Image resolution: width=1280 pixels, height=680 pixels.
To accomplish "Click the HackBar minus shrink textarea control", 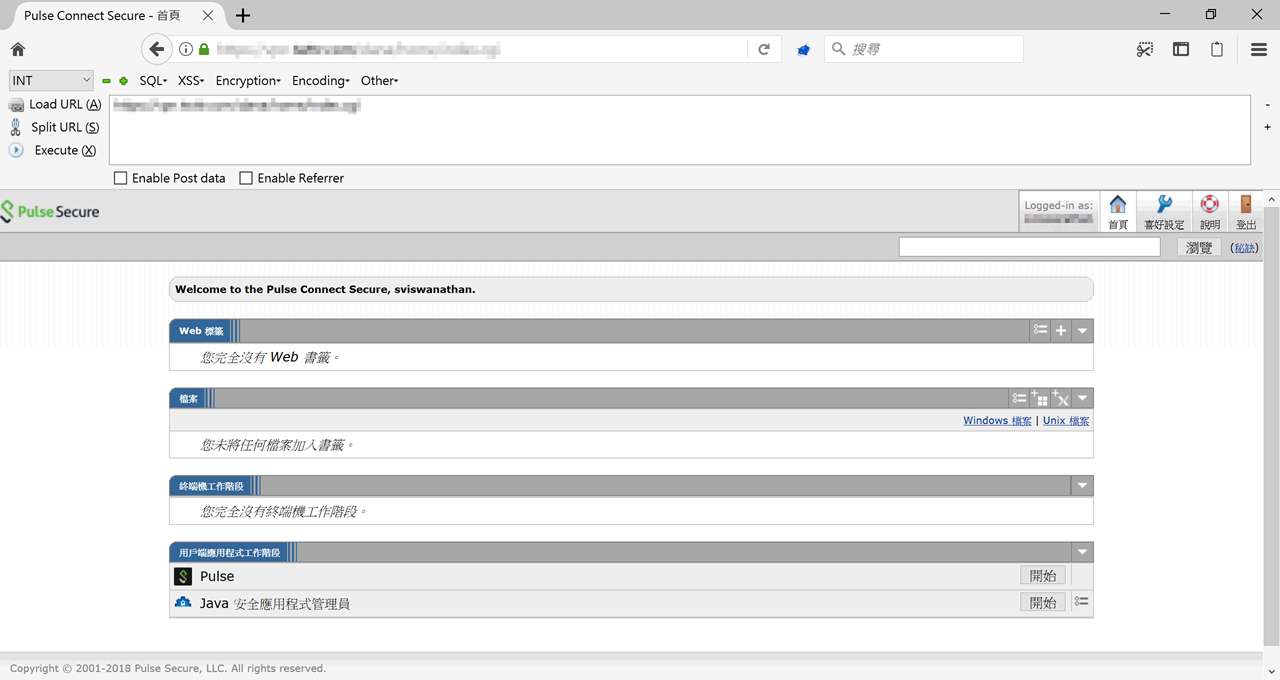I will pyautogui.click(x=1267, y=104).
